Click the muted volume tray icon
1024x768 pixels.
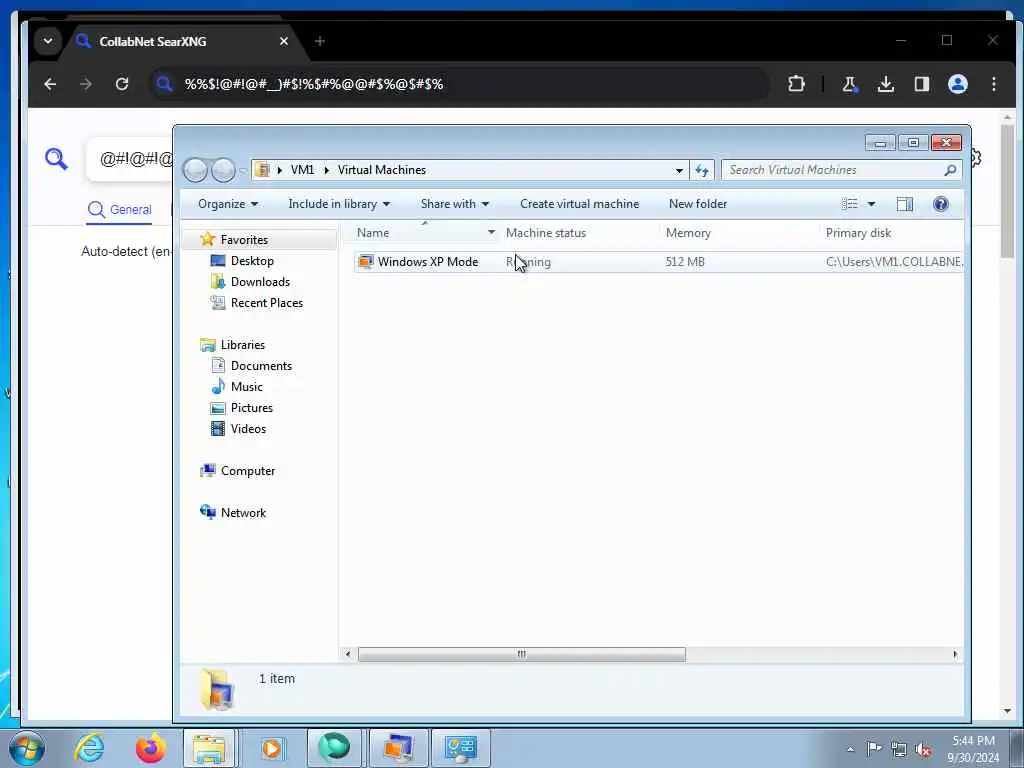pyautogui.click(x=923, y=749)
